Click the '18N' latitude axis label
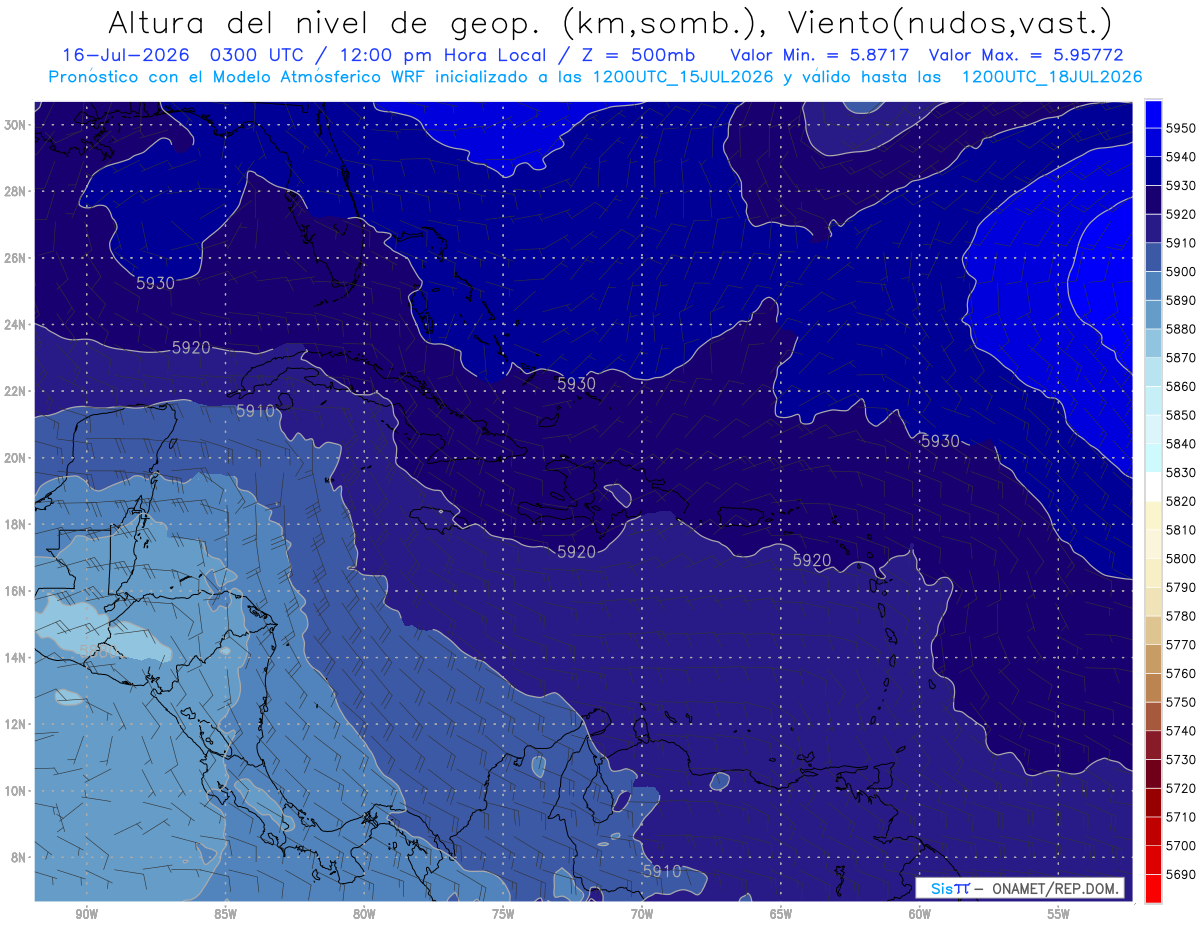The height and width of the screenshot is (927, 1200). tap(17, 524)
